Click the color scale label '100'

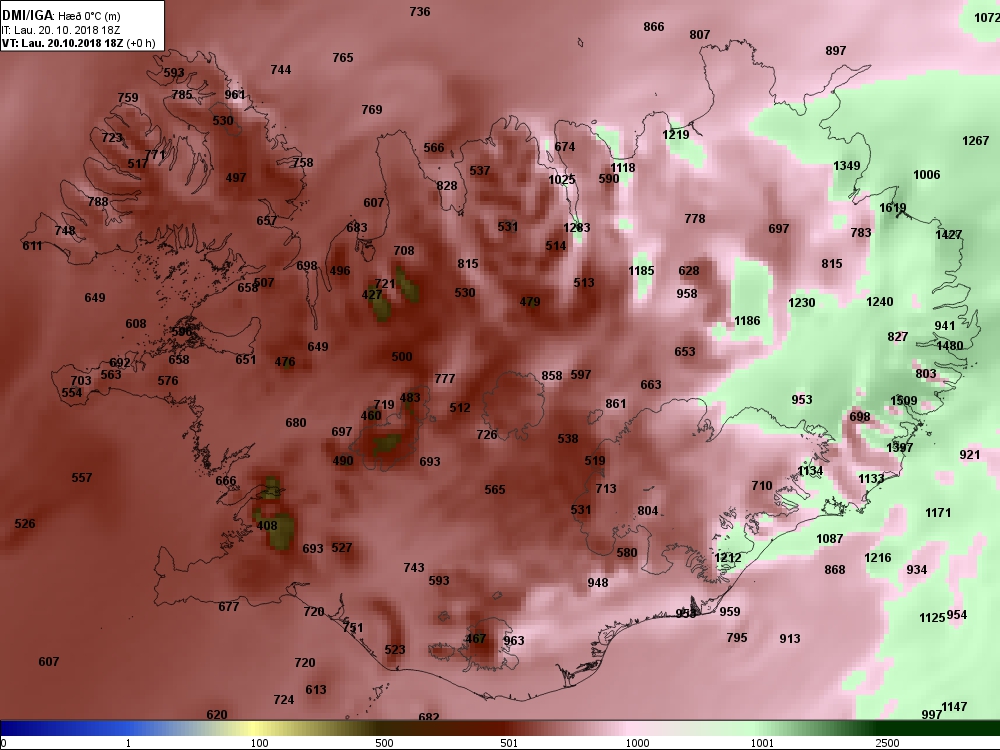(x=260, y=743)
